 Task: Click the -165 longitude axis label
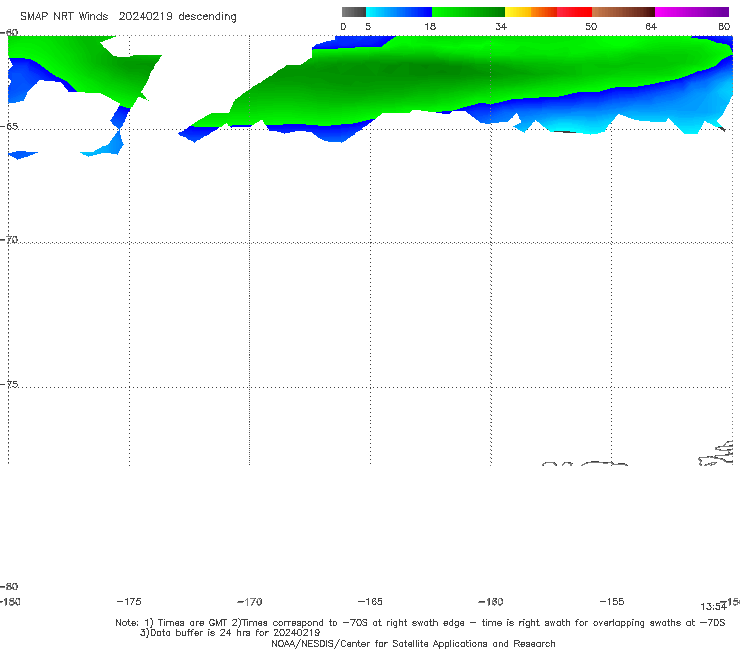370,602
